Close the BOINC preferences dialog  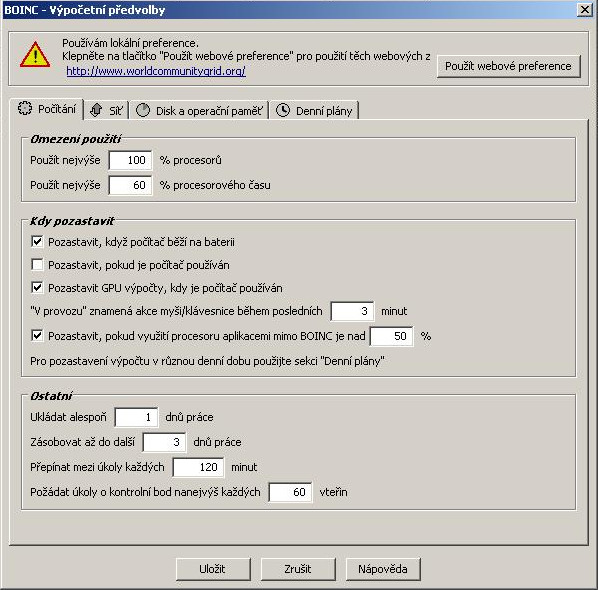tap(585, 10)
